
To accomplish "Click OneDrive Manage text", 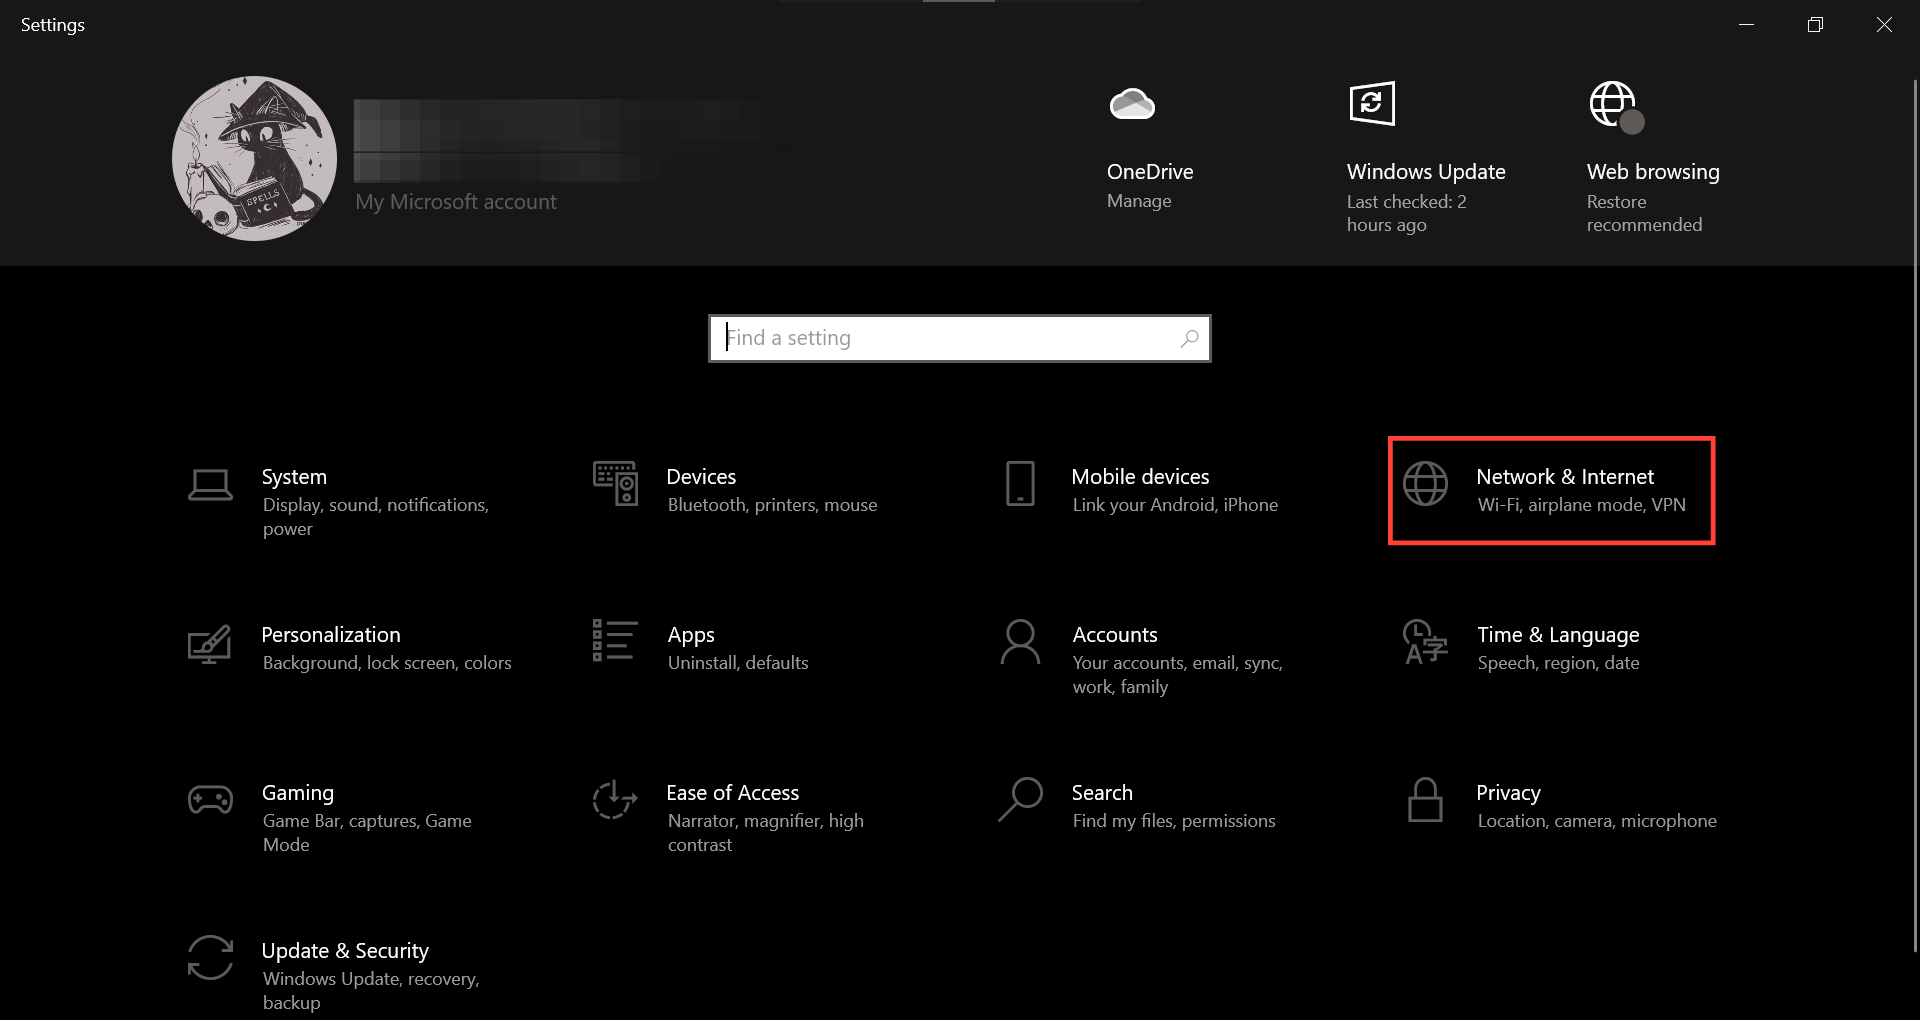I will coord(1139,201).
